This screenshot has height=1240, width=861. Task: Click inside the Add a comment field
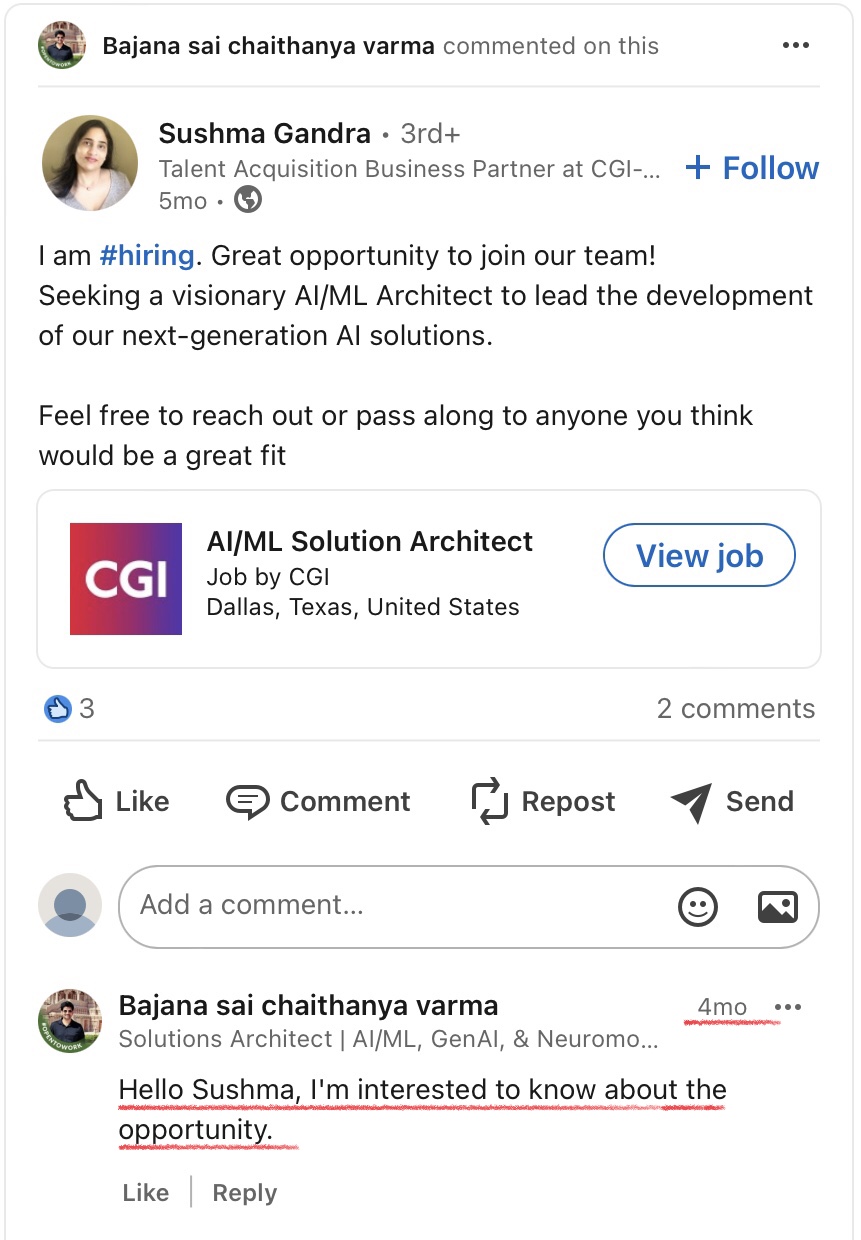400,906
